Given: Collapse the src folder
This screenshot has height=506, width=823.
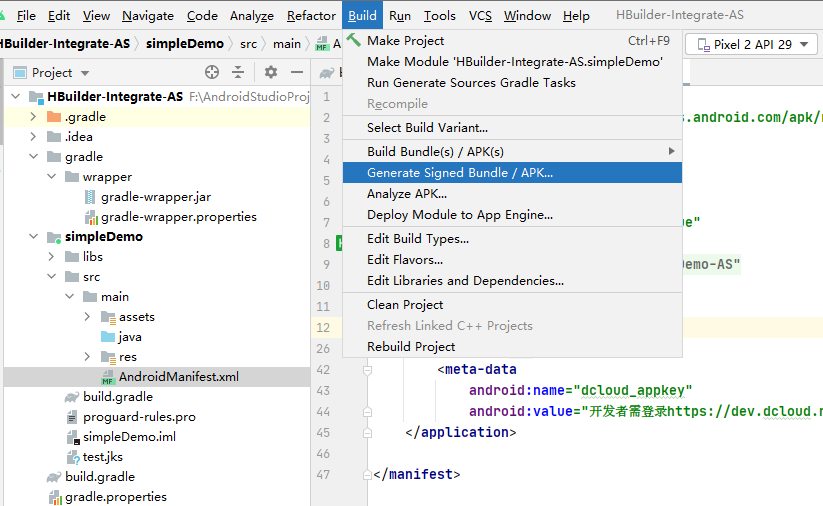Looking at the screenshot, I should click(x=51, y=277).
